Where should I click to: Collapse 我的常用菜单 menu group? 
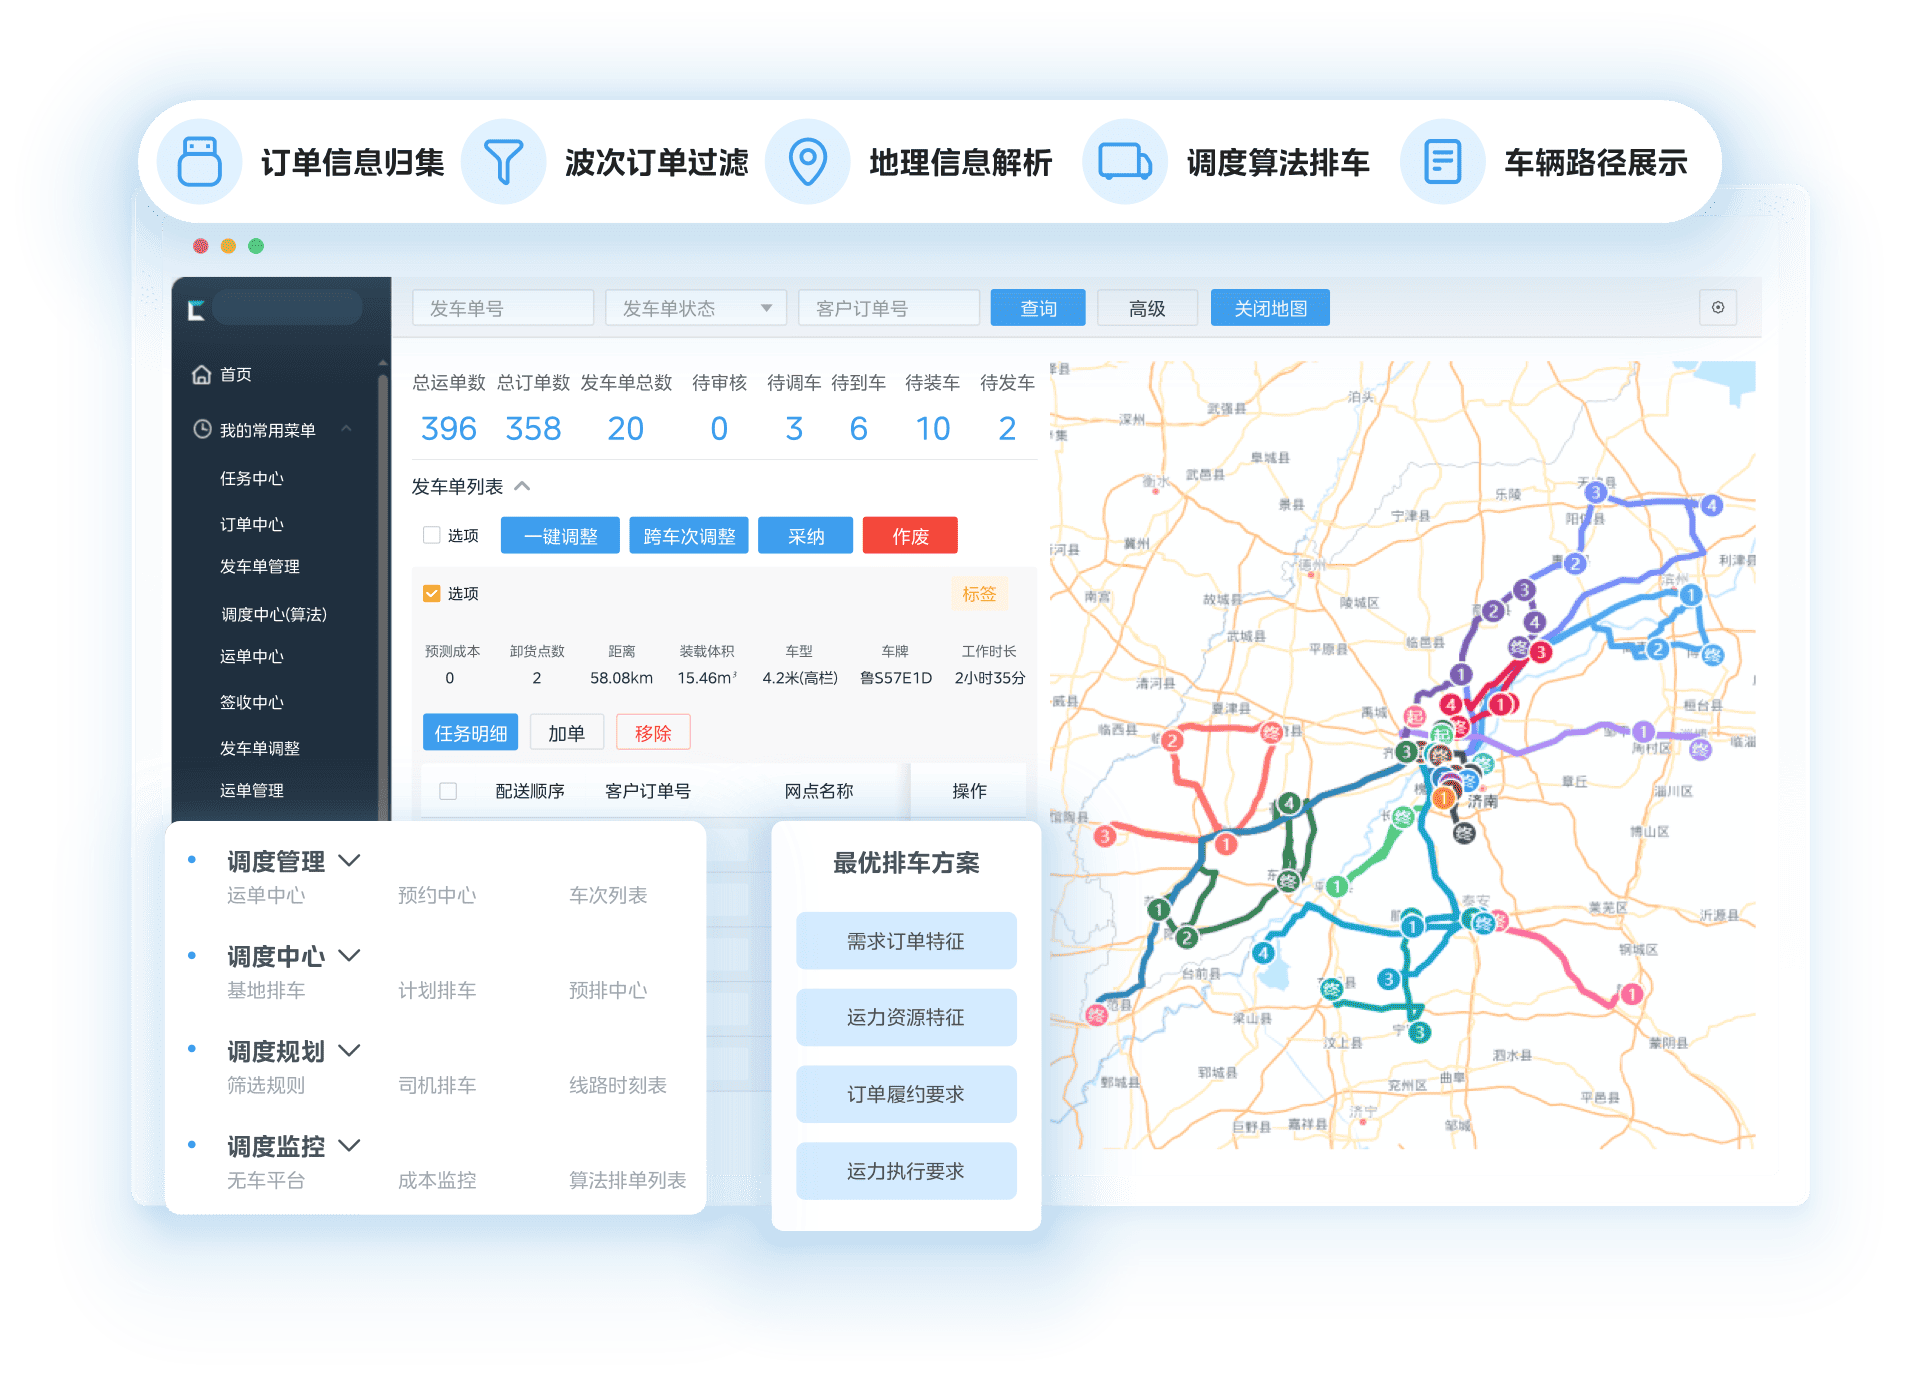click(347, 429)
